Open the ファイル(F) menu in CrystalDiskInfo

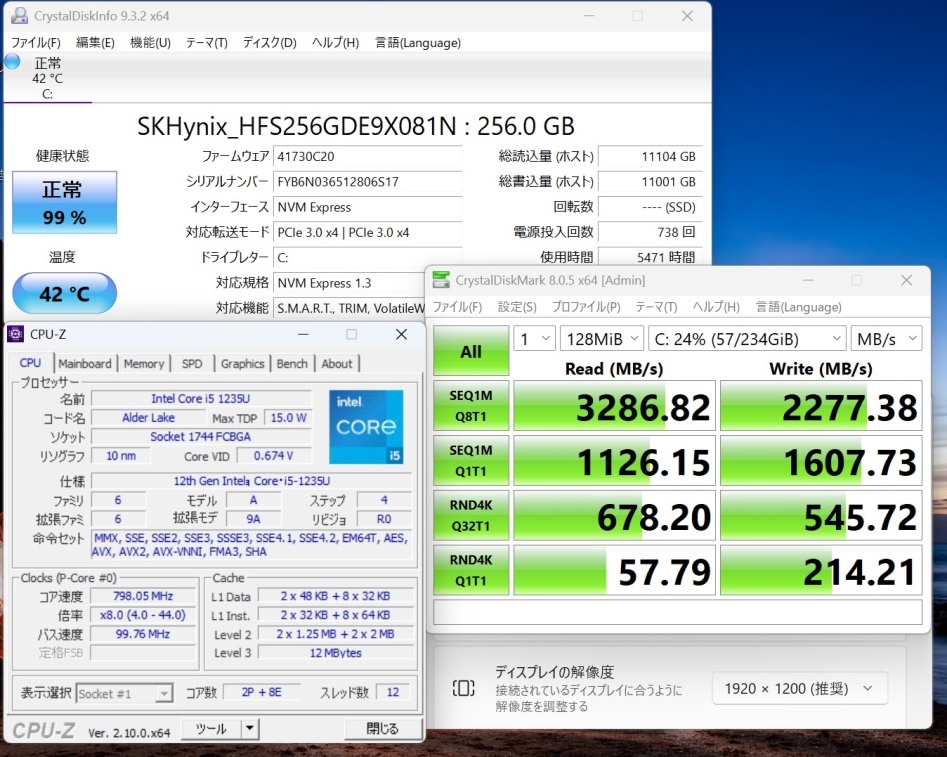[x=36, y=42]
